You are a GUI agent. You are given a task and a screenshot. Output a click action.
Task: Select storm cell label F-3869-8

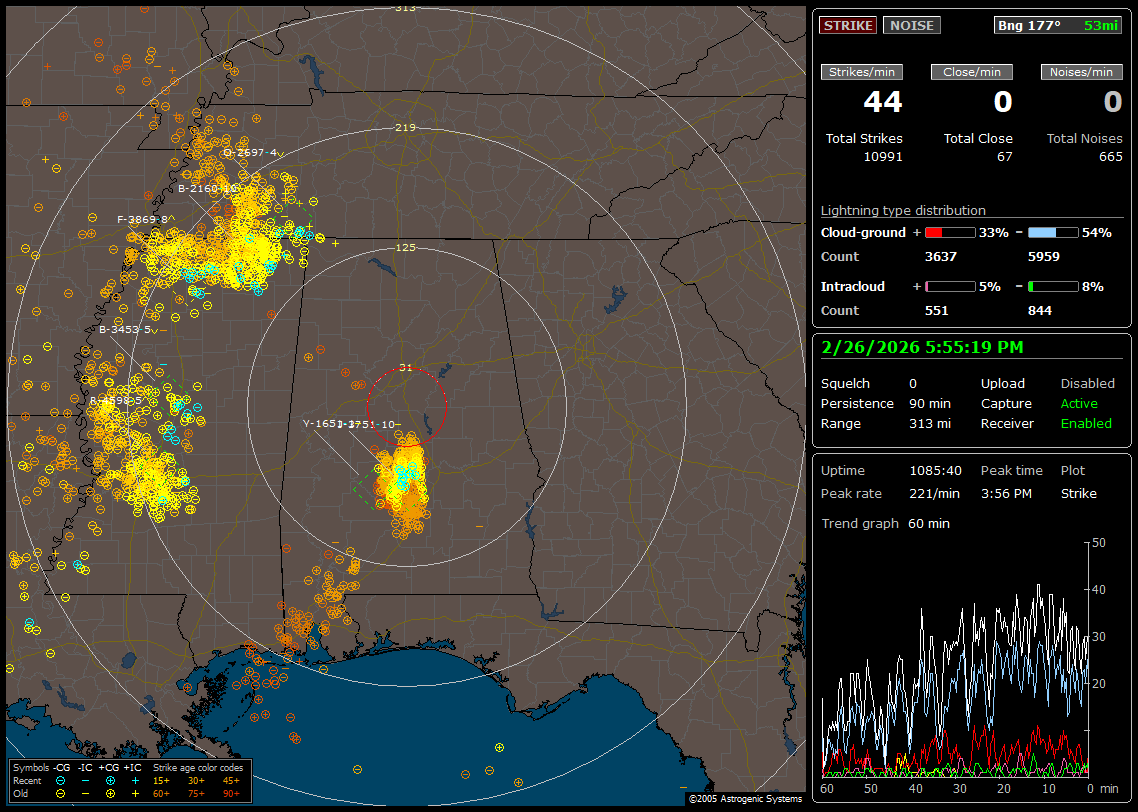pyautogui.click(x=142, y=219)
